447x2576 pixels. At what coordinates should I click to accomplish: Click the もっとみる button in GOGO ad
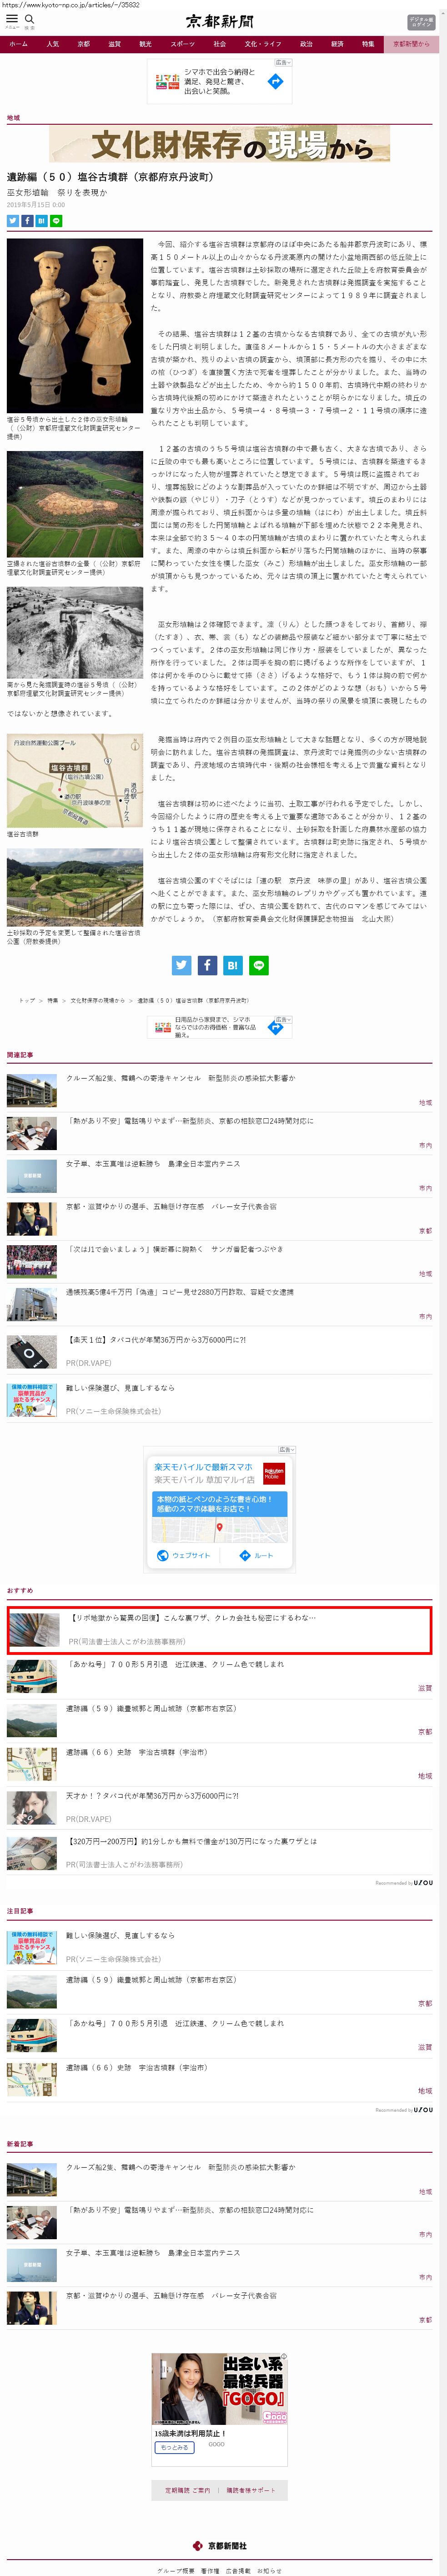coord(174,2448)
